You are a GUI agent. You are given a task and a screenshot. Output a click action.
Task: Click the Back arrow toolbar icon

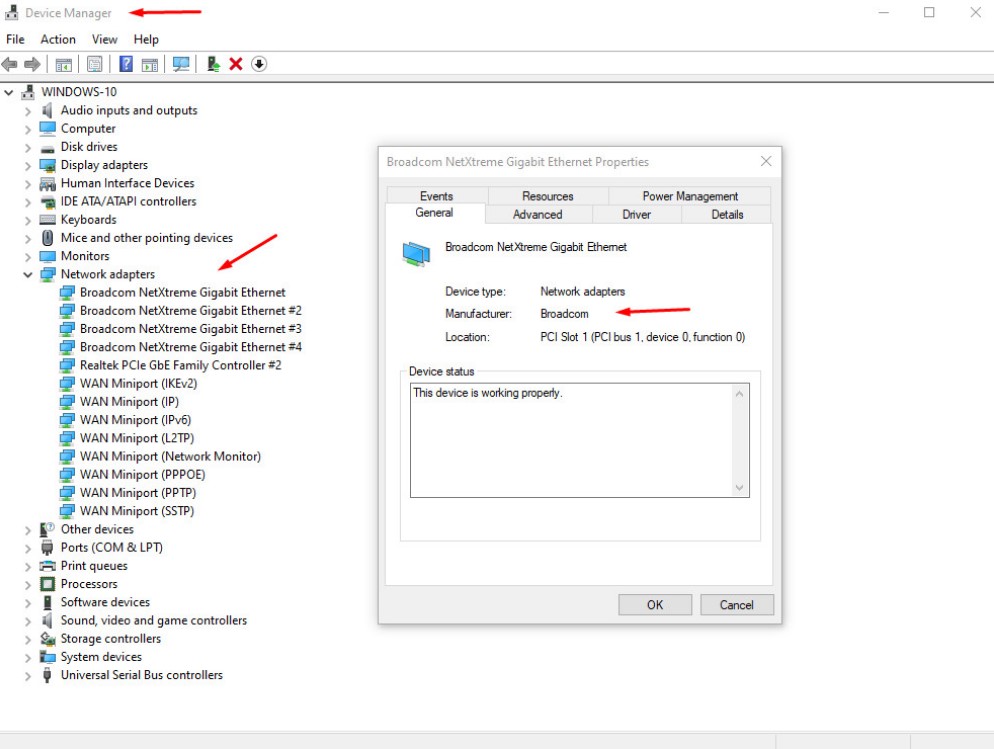coord(10,64)
